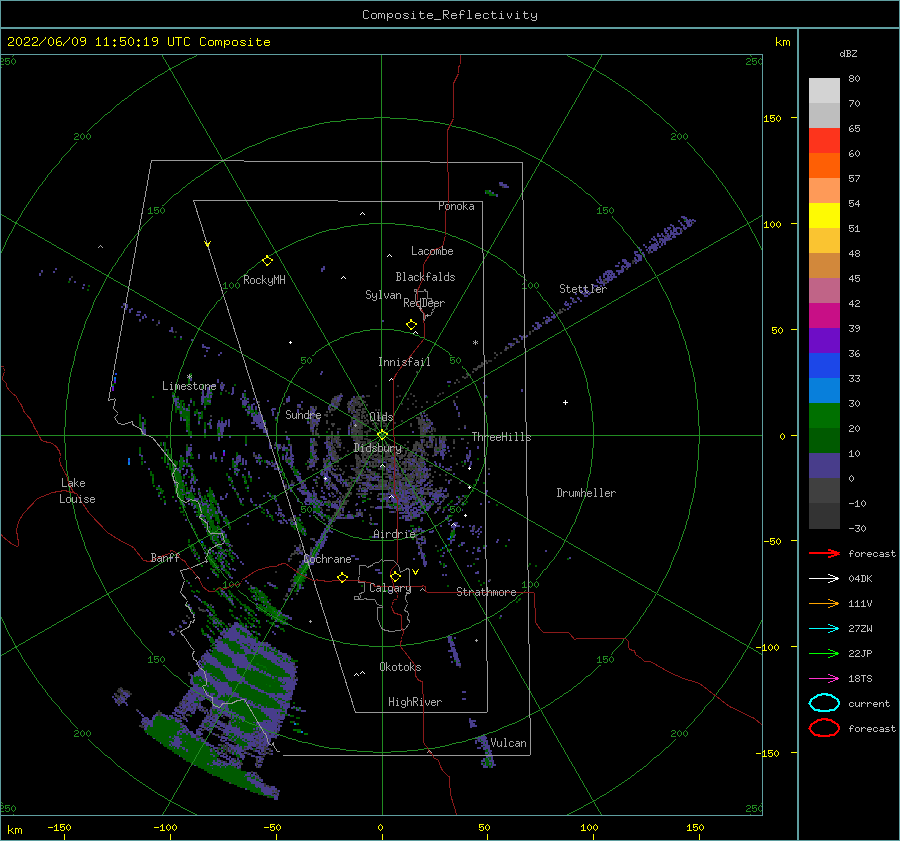Click the yellow swatch between 54 and 51 dBZ

824,215
